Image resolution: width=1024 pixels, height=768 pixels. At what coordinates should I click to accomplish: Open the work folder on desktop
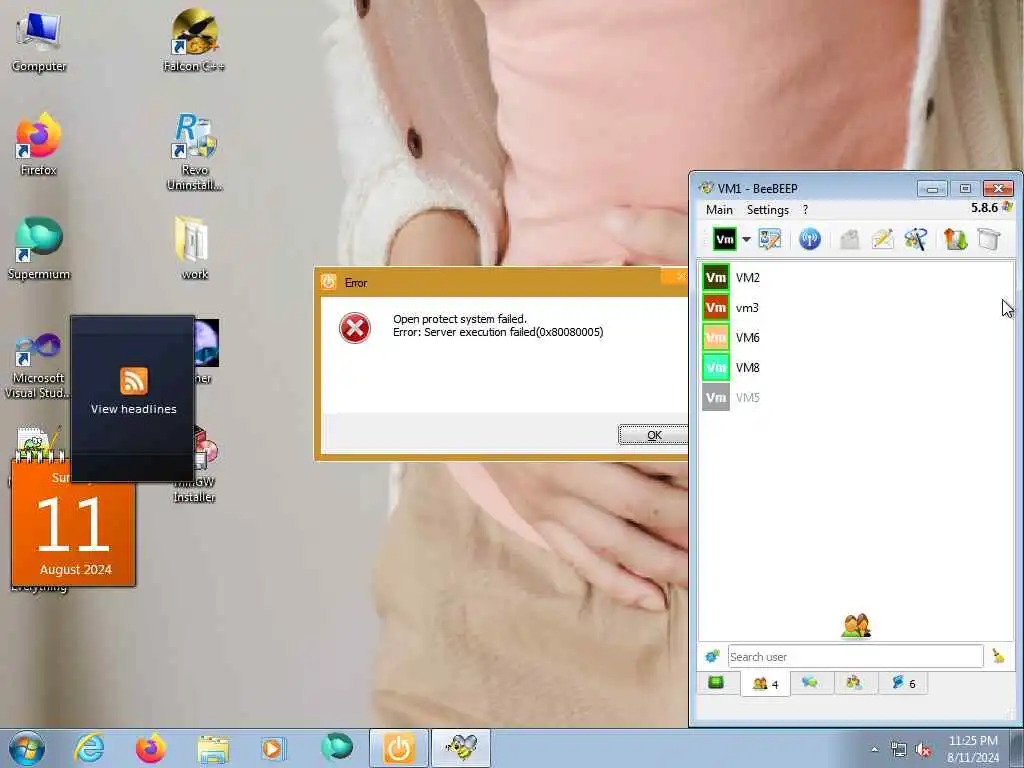[x=194, y=249]
